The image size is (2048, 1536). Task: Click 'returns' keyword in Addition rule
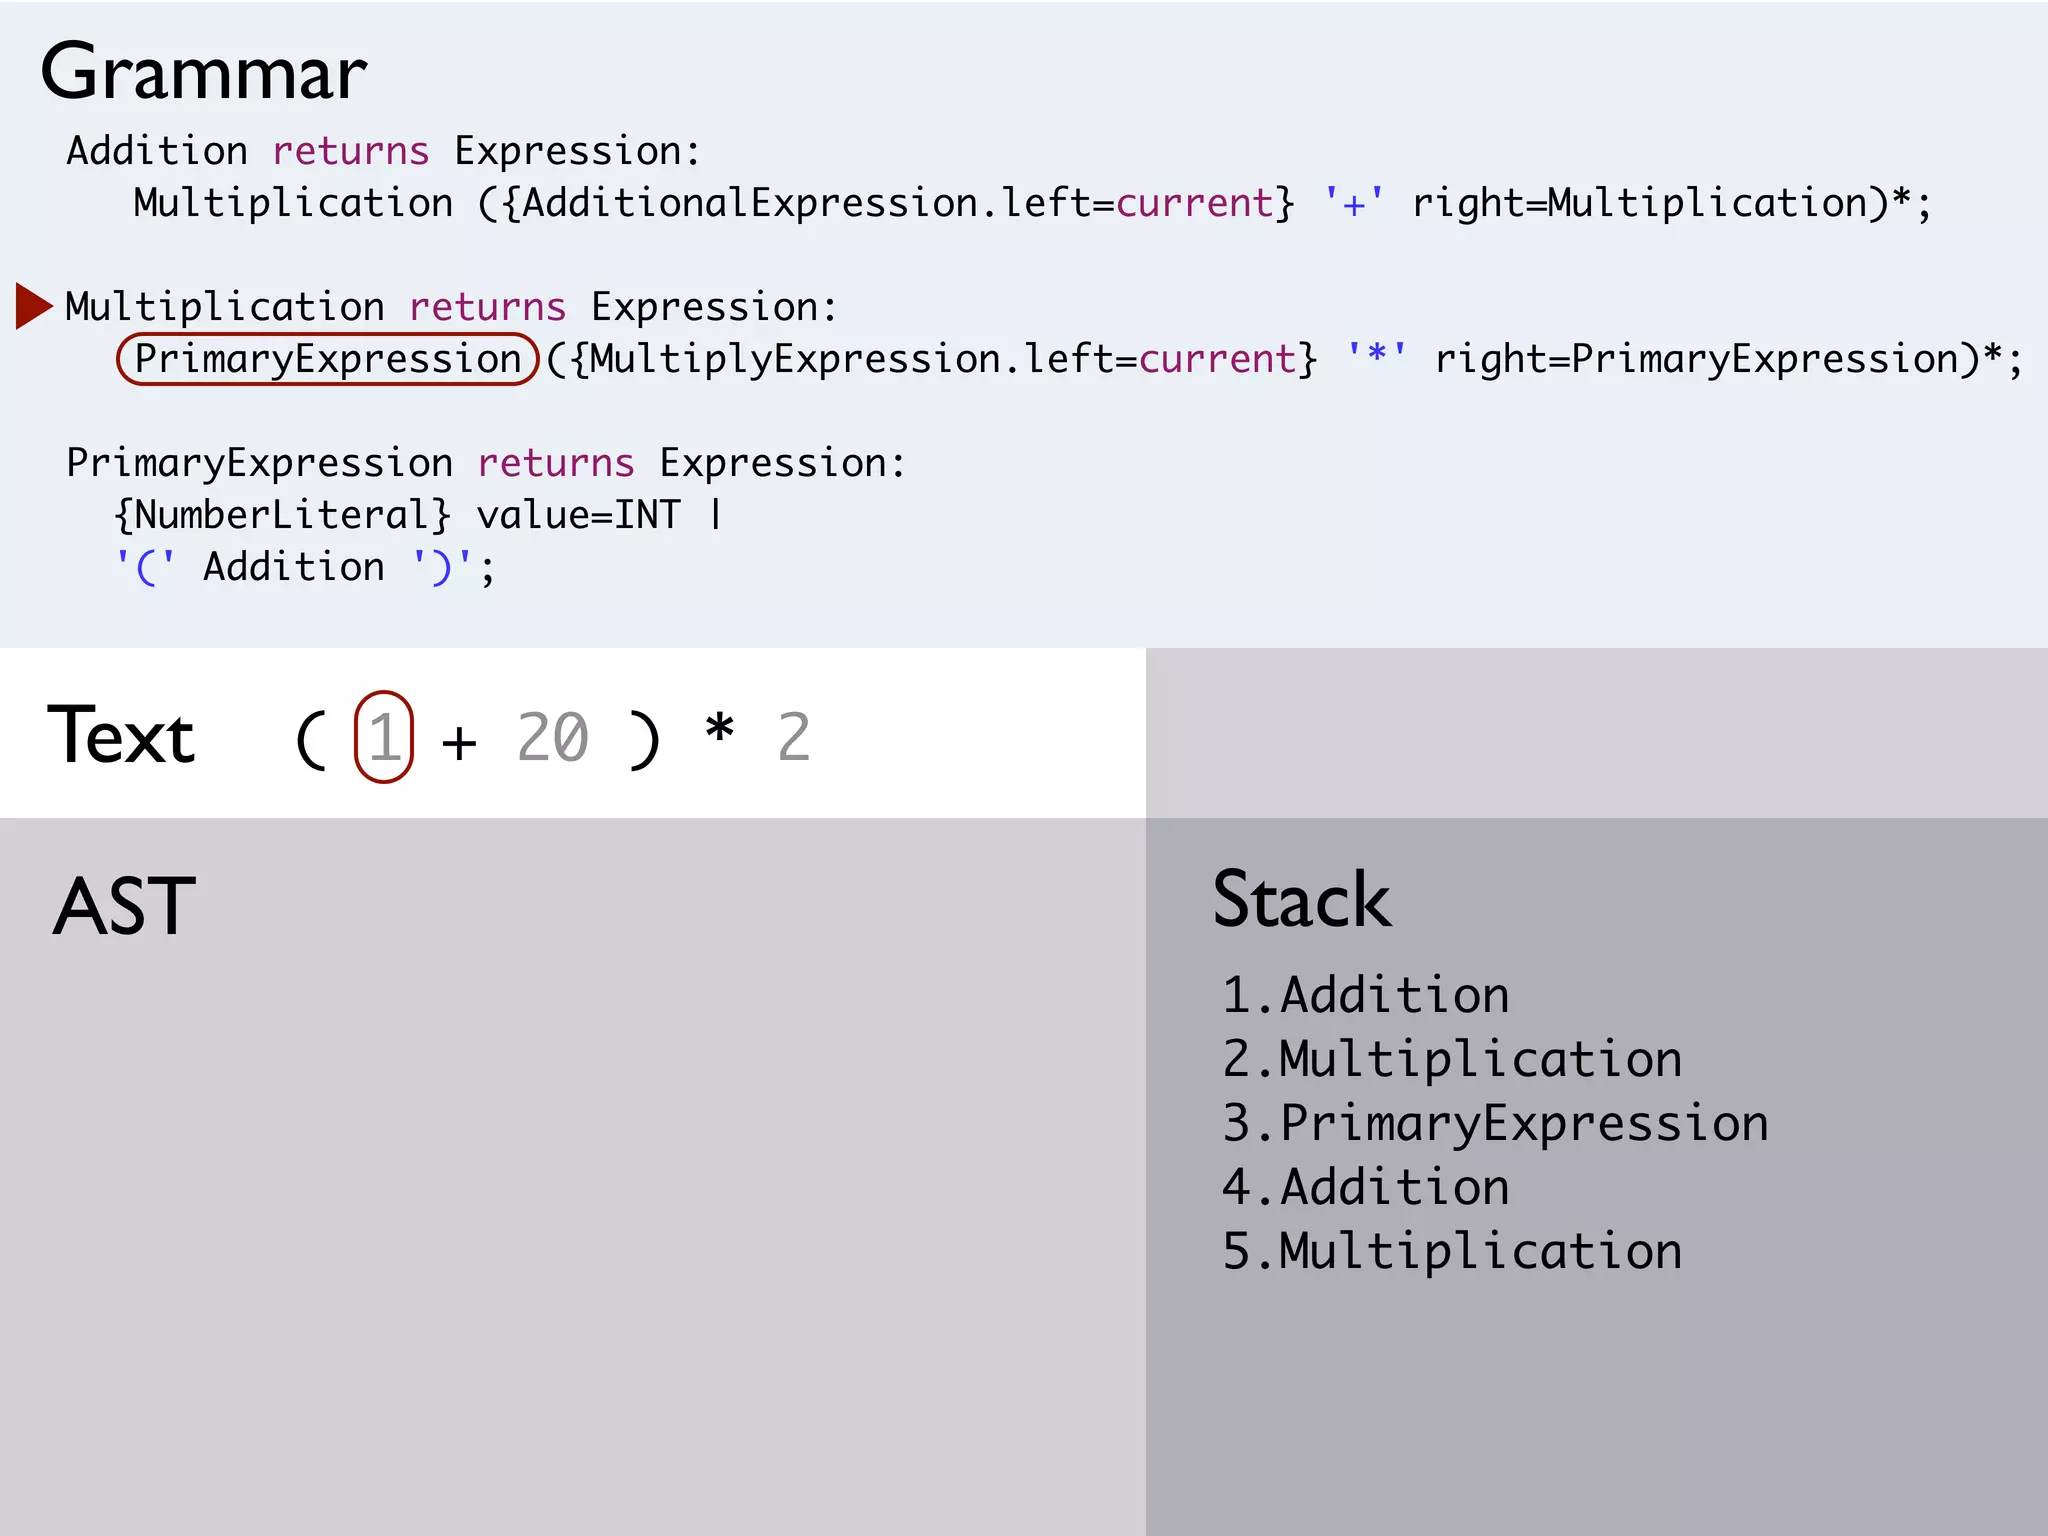[351, 151]
